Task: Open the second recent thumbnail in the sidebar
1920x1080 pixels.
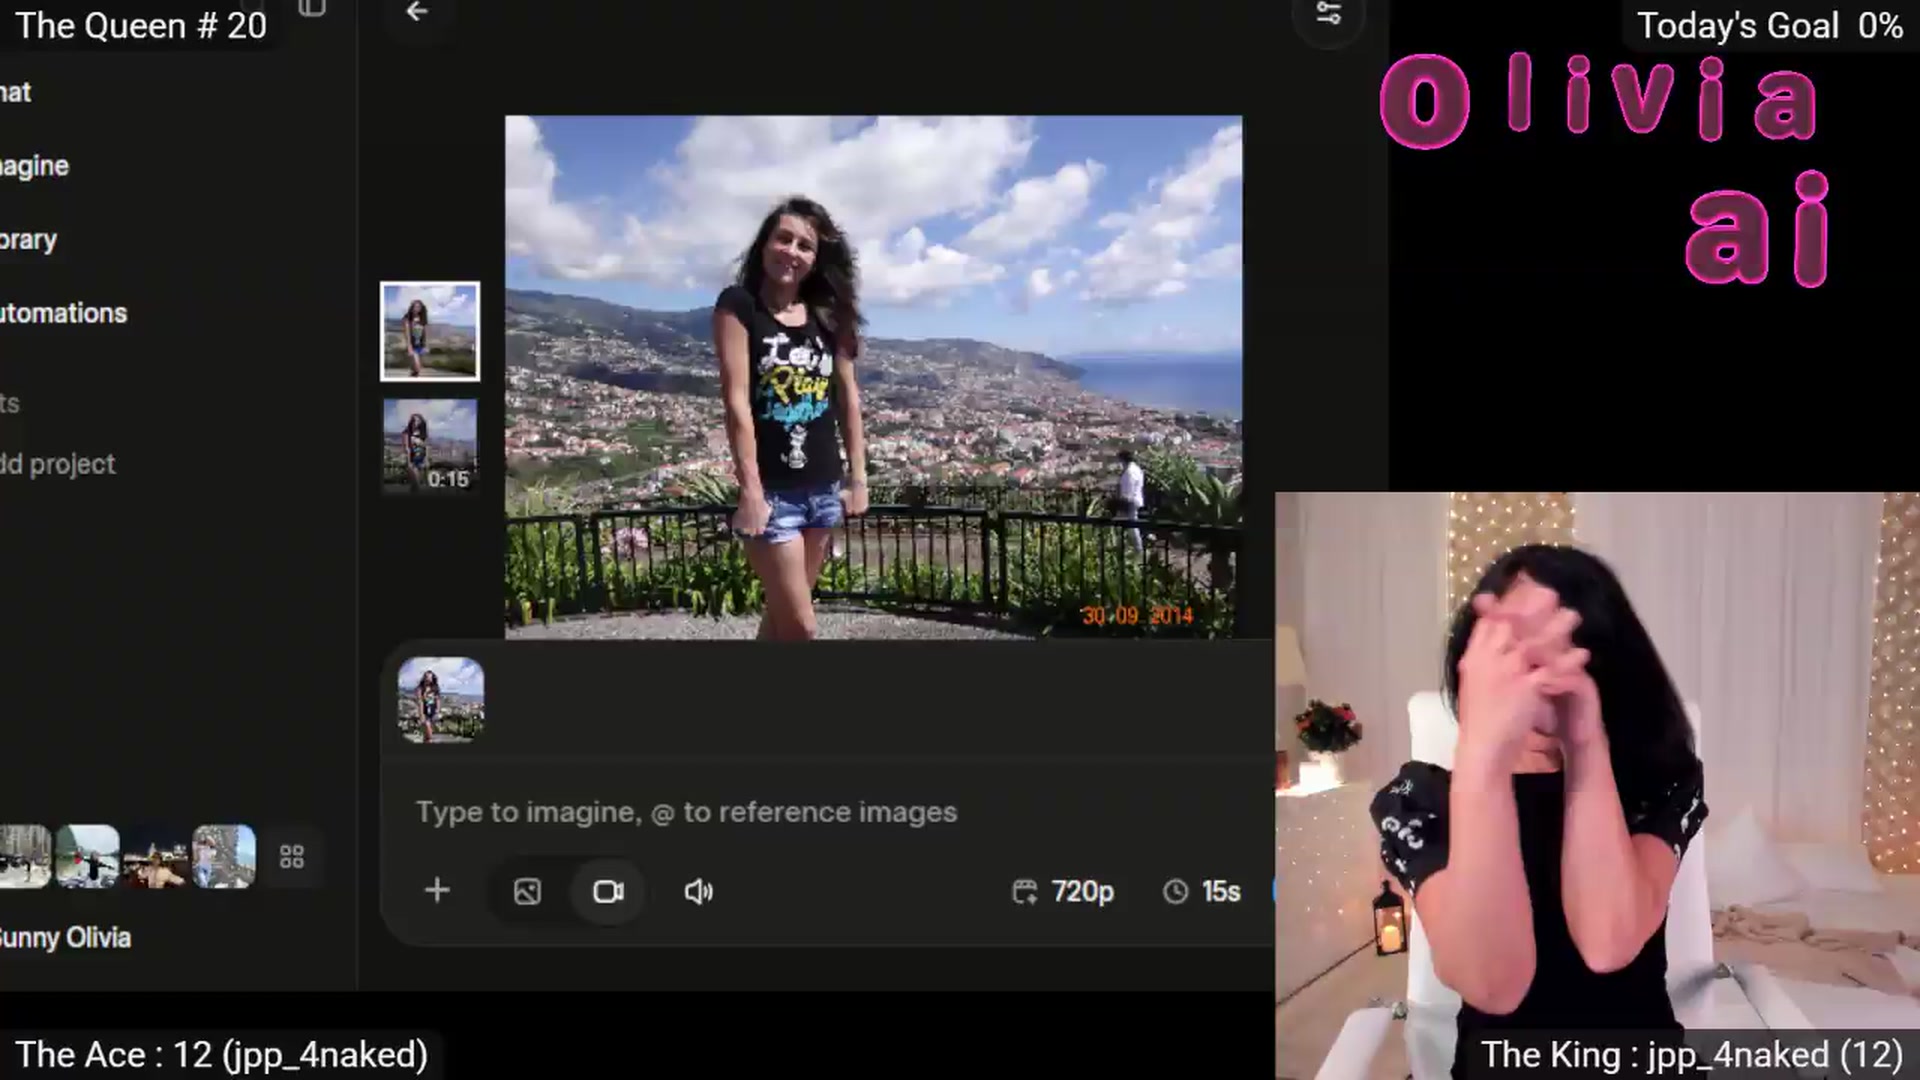Action: coord(87,857)
